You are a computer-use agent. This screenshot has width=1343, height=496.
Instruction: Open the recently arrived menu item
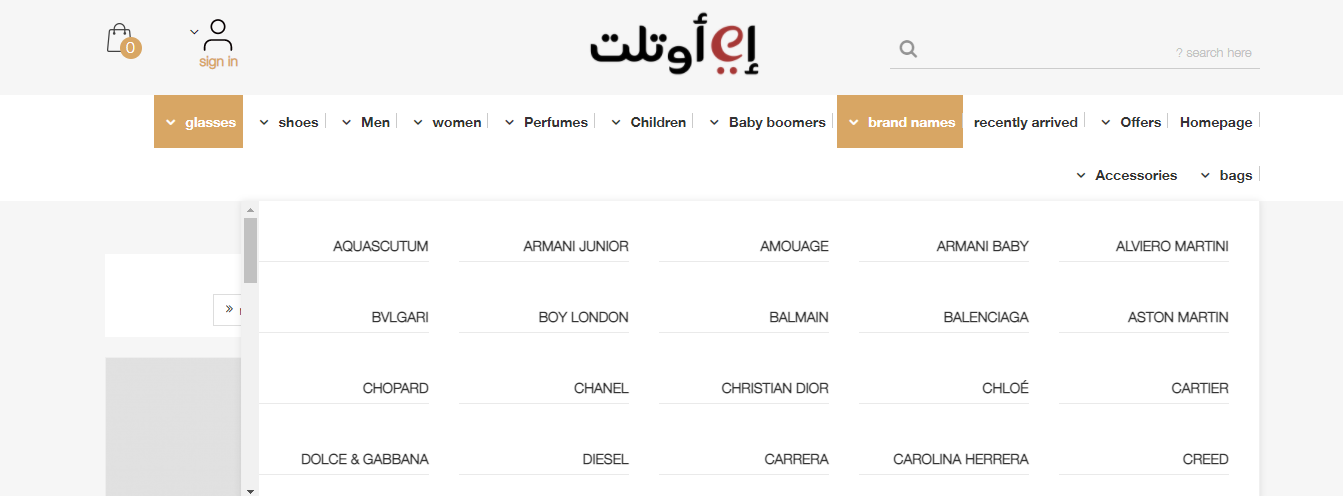click(x=1026, y=122)
